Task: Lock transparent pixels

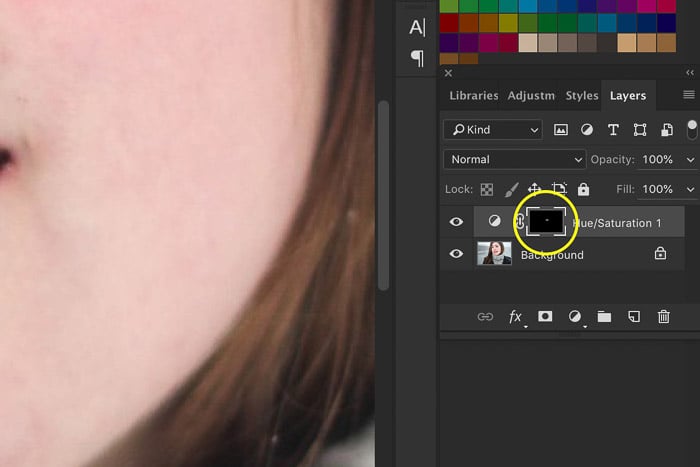Action: (487, 189)
